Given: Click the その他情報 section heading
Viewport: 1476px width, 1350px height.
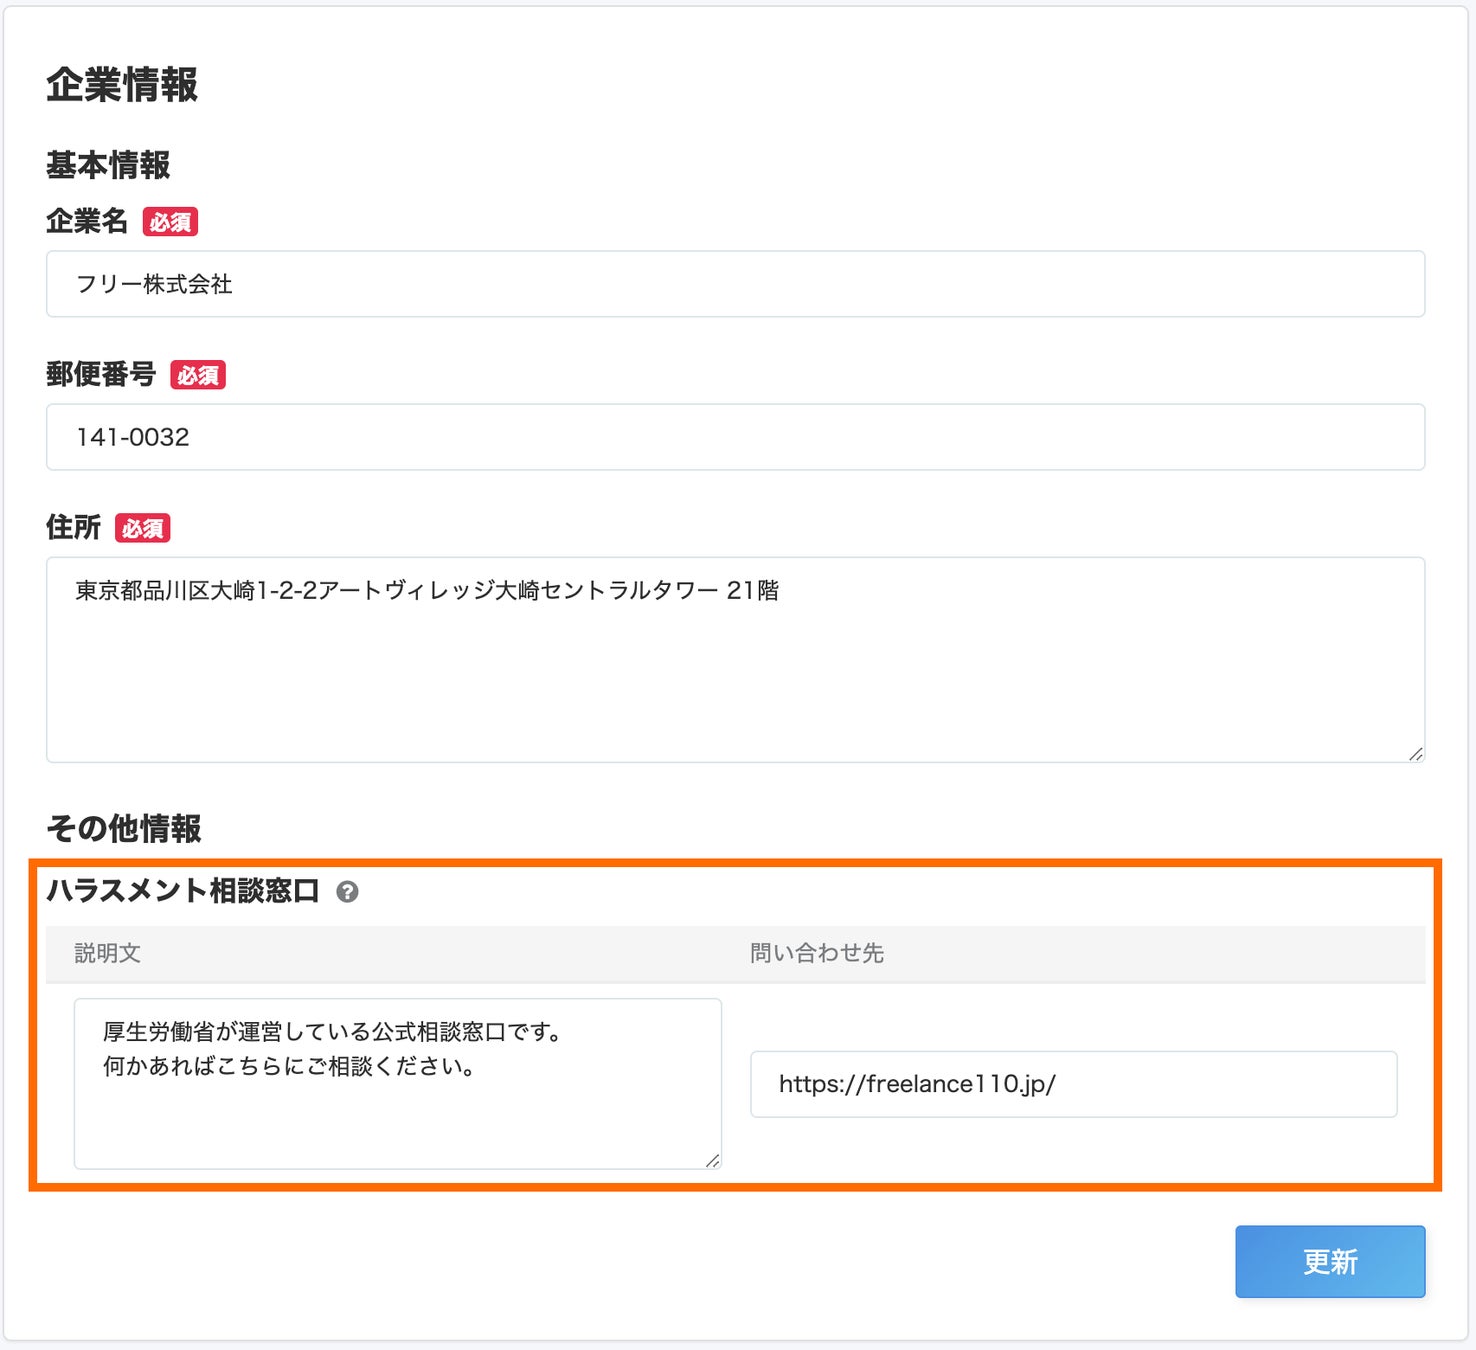Looking at the screenshot, I should point(124,828).
